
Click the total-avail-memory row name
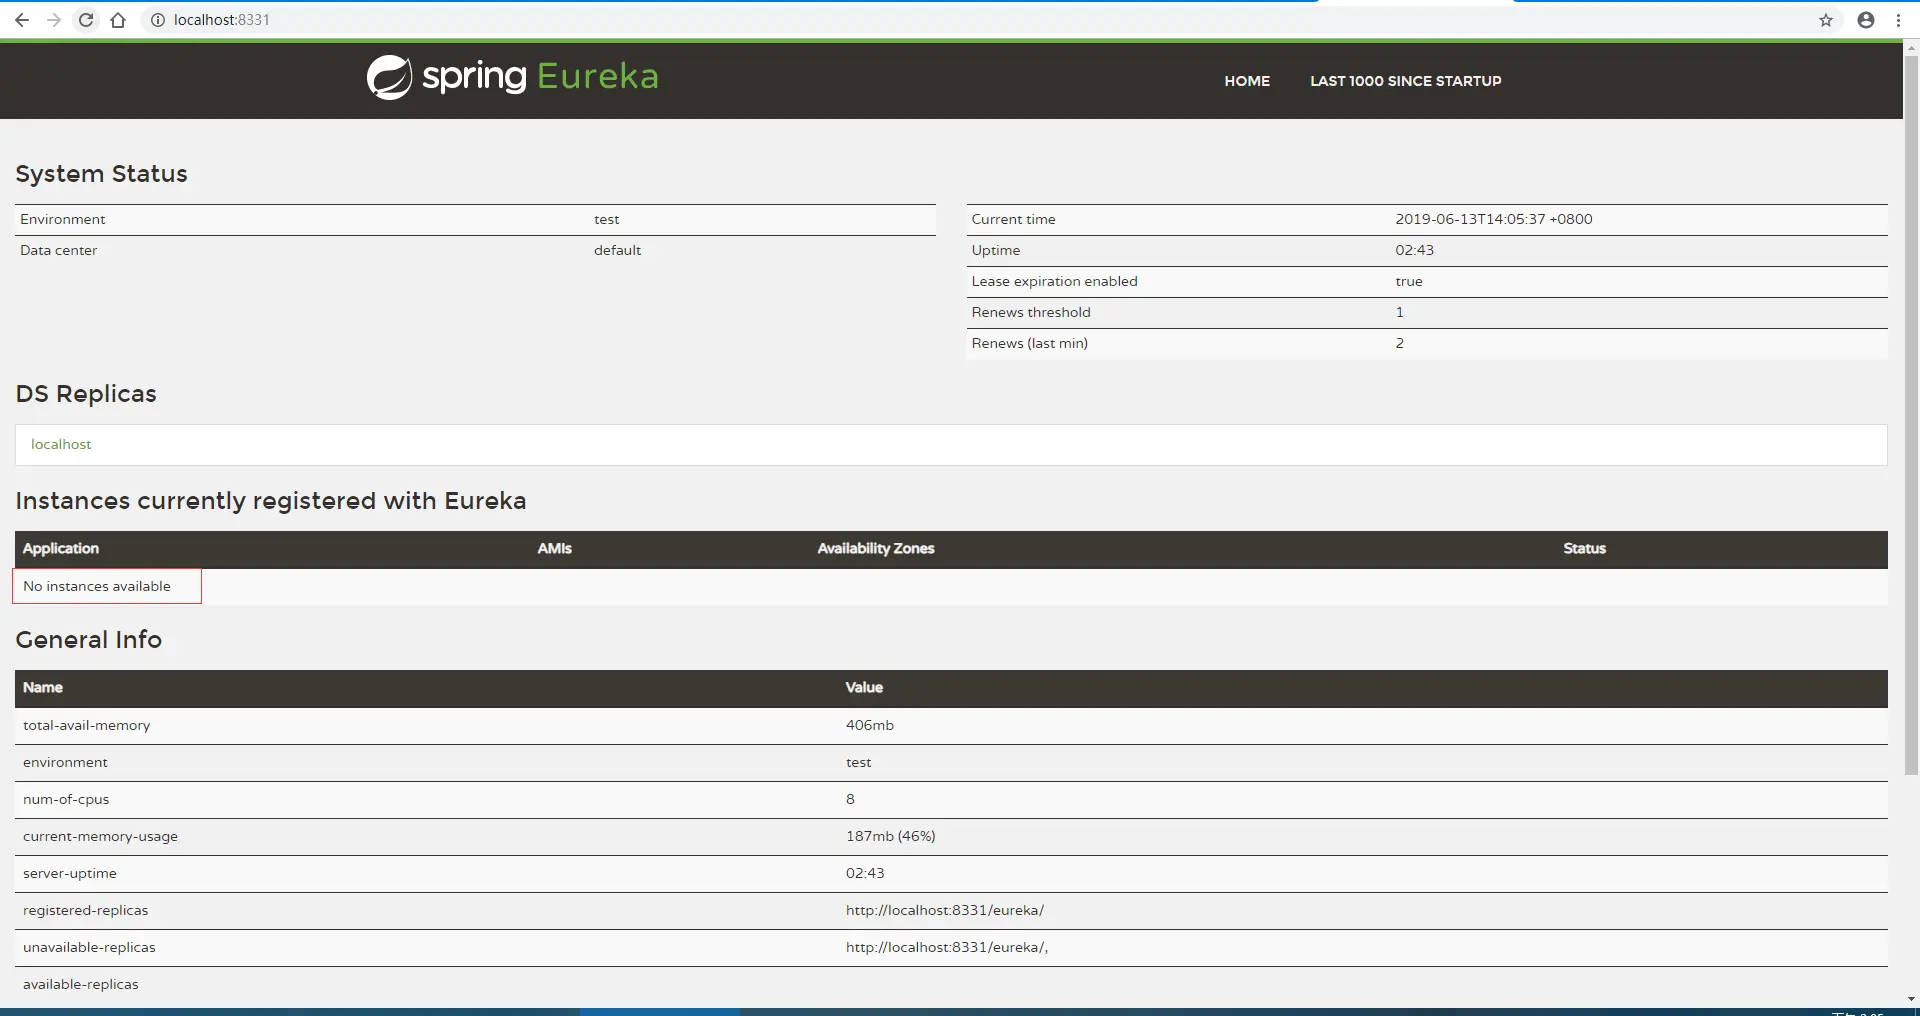pos(87,726)
